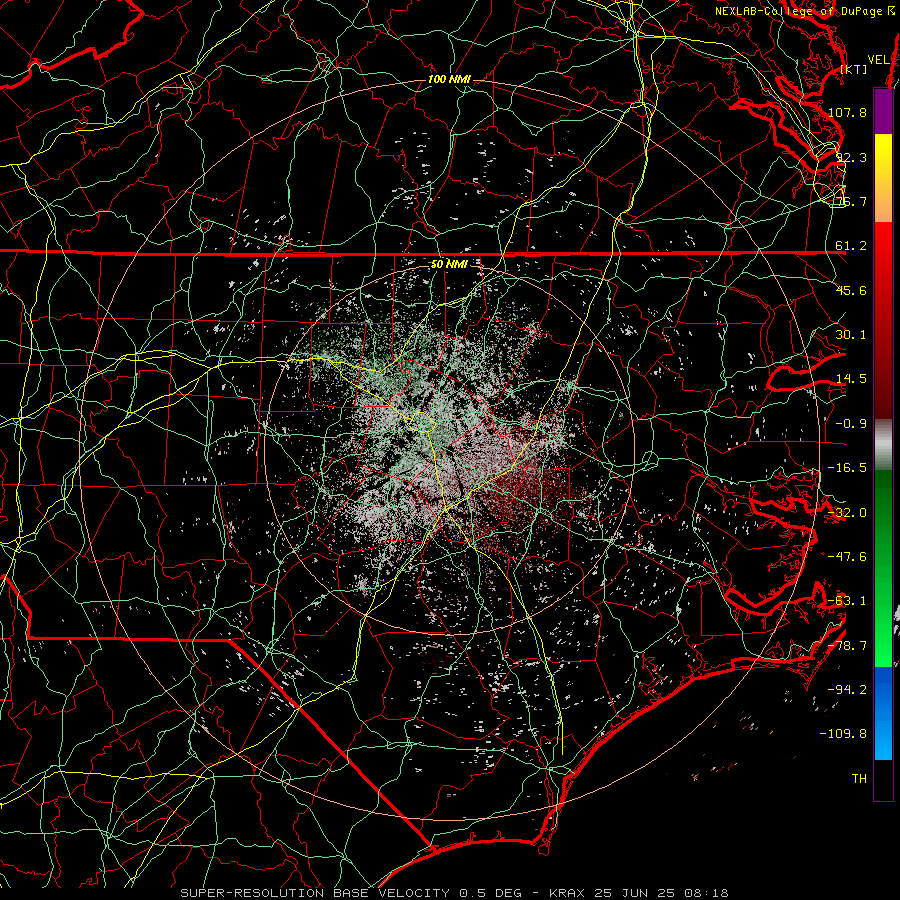The image size is (900, 900).
Task: Click the -94.2 velocity scale value
Action: pyautogui.click(x=847, y=690)
